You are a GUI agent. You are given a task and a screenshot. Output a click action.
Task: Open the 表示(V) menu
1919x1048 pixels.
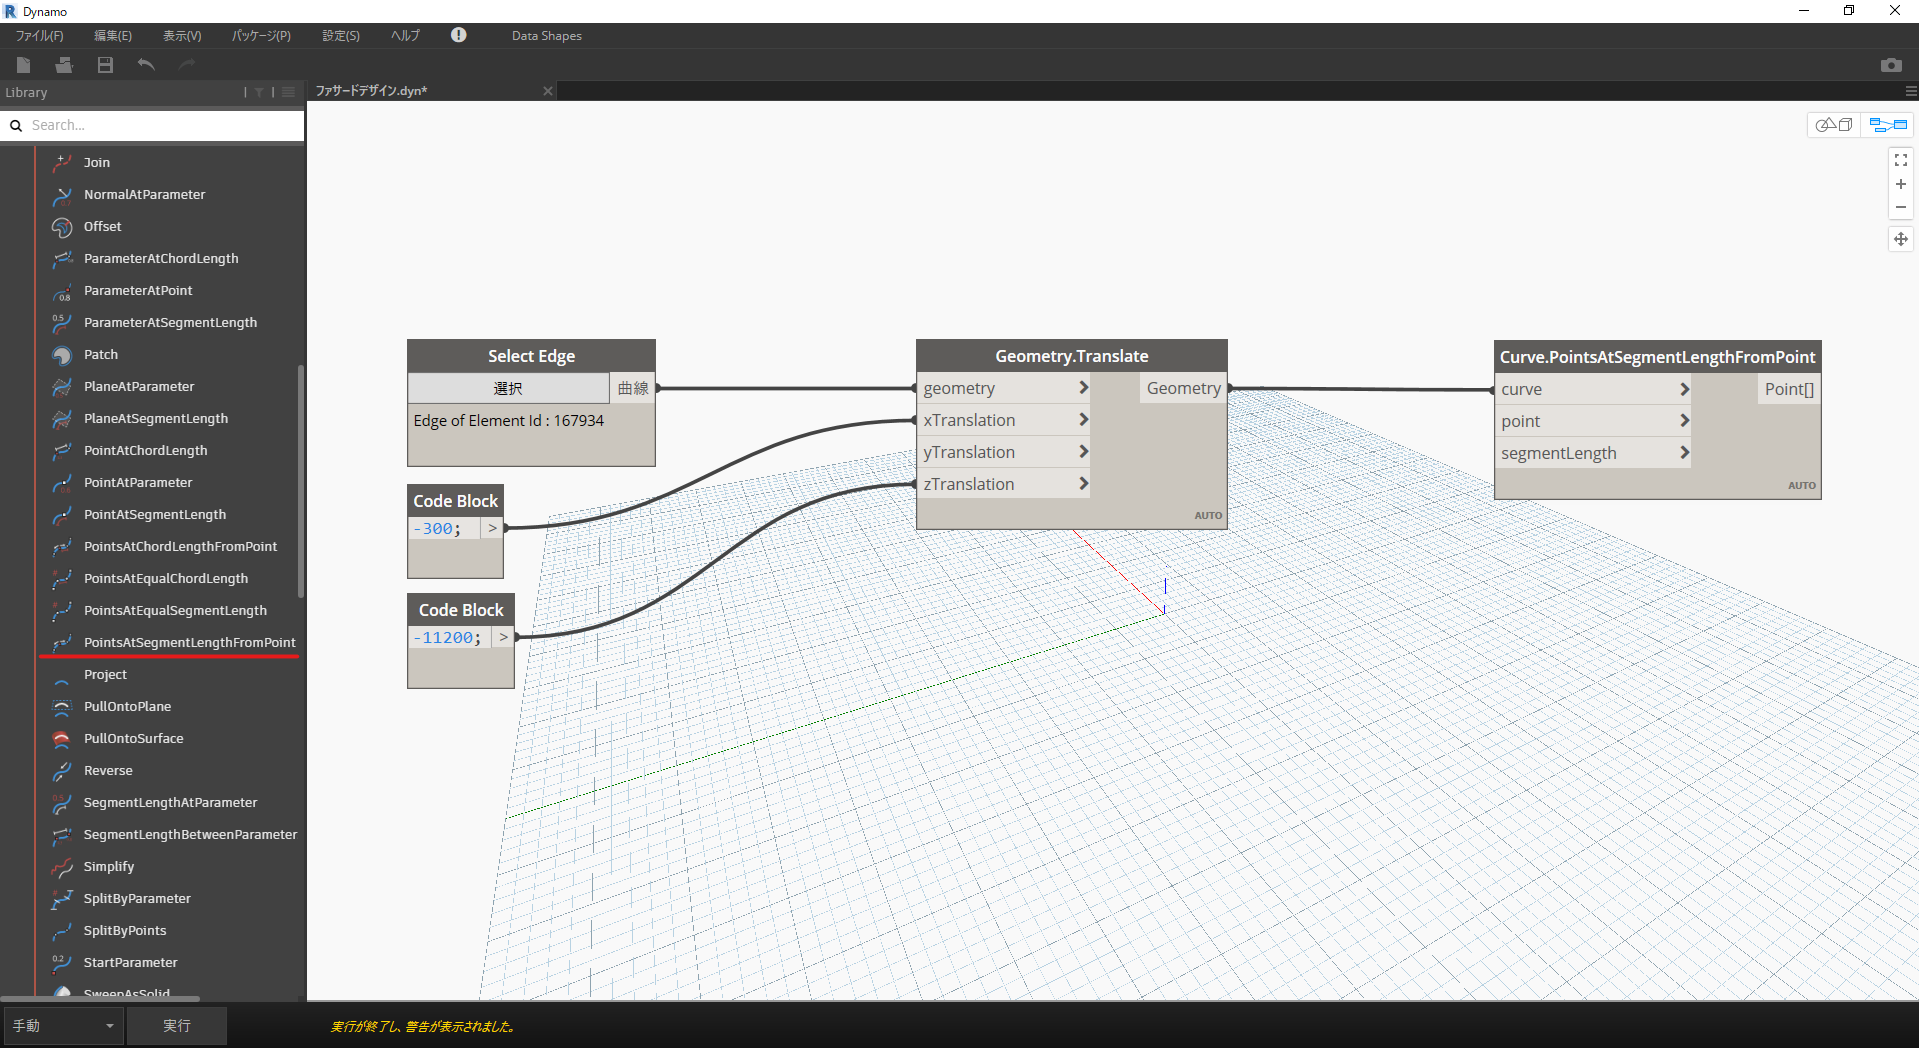click(x=182, y=36)
